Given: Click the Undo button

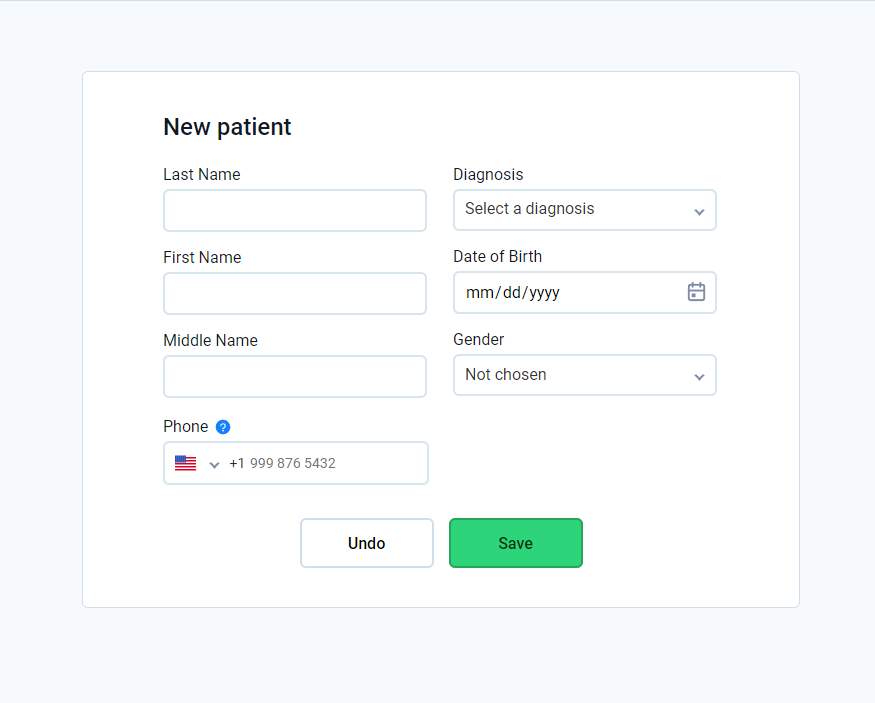Looking at the screenshot, I should point(366,543).
